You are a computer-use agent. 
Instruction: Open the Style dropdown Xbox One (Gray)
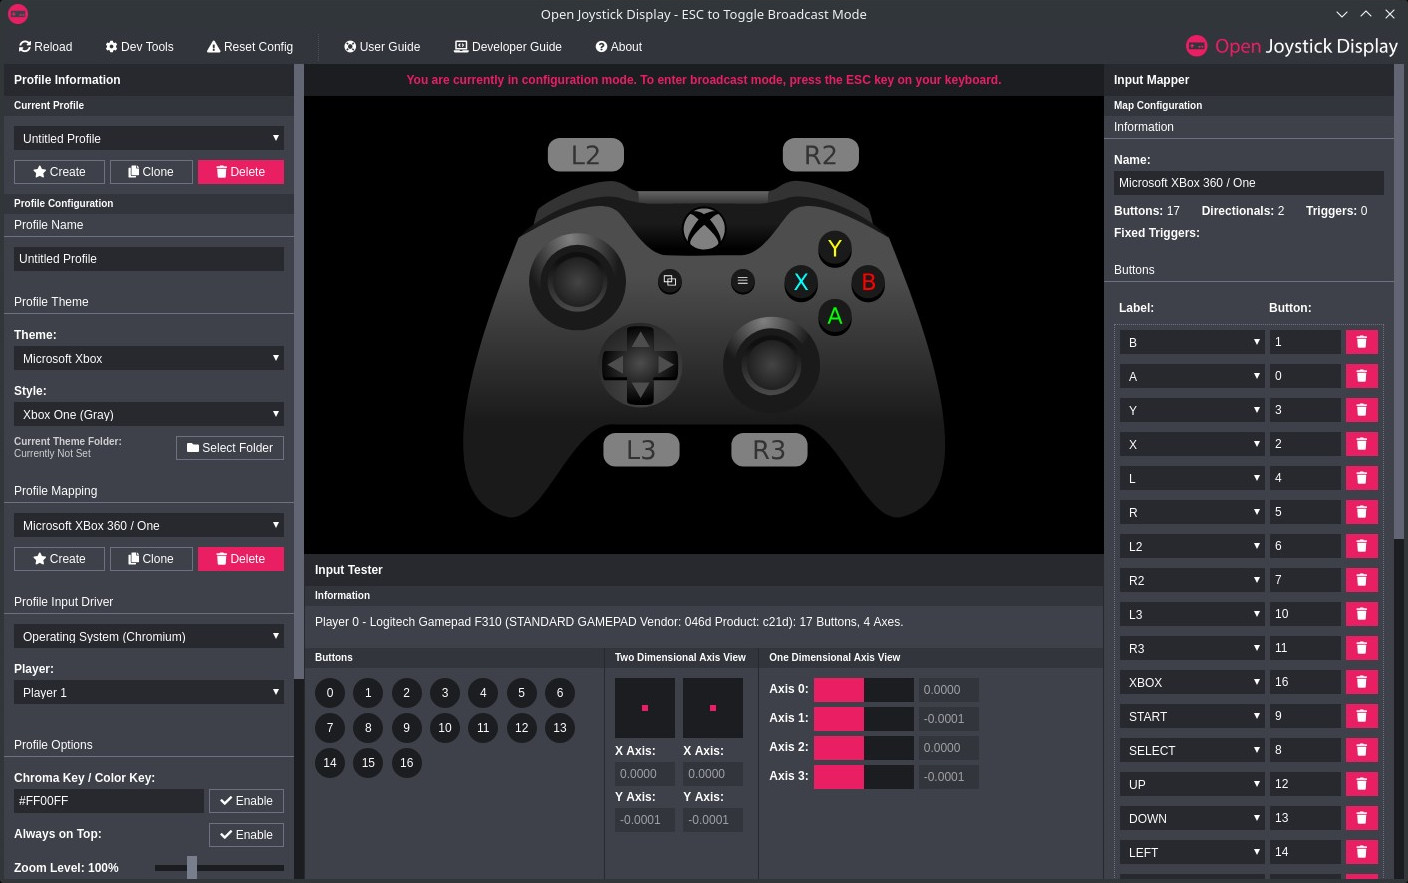click(x=149, y=414)
